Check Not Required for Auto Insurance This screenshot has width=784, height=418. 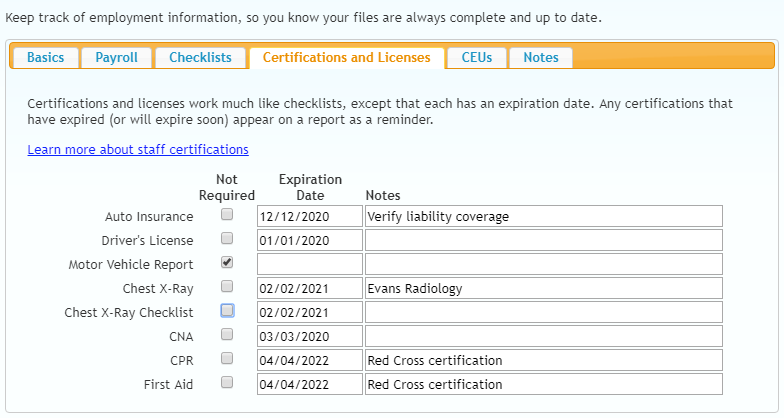[227, 215]
